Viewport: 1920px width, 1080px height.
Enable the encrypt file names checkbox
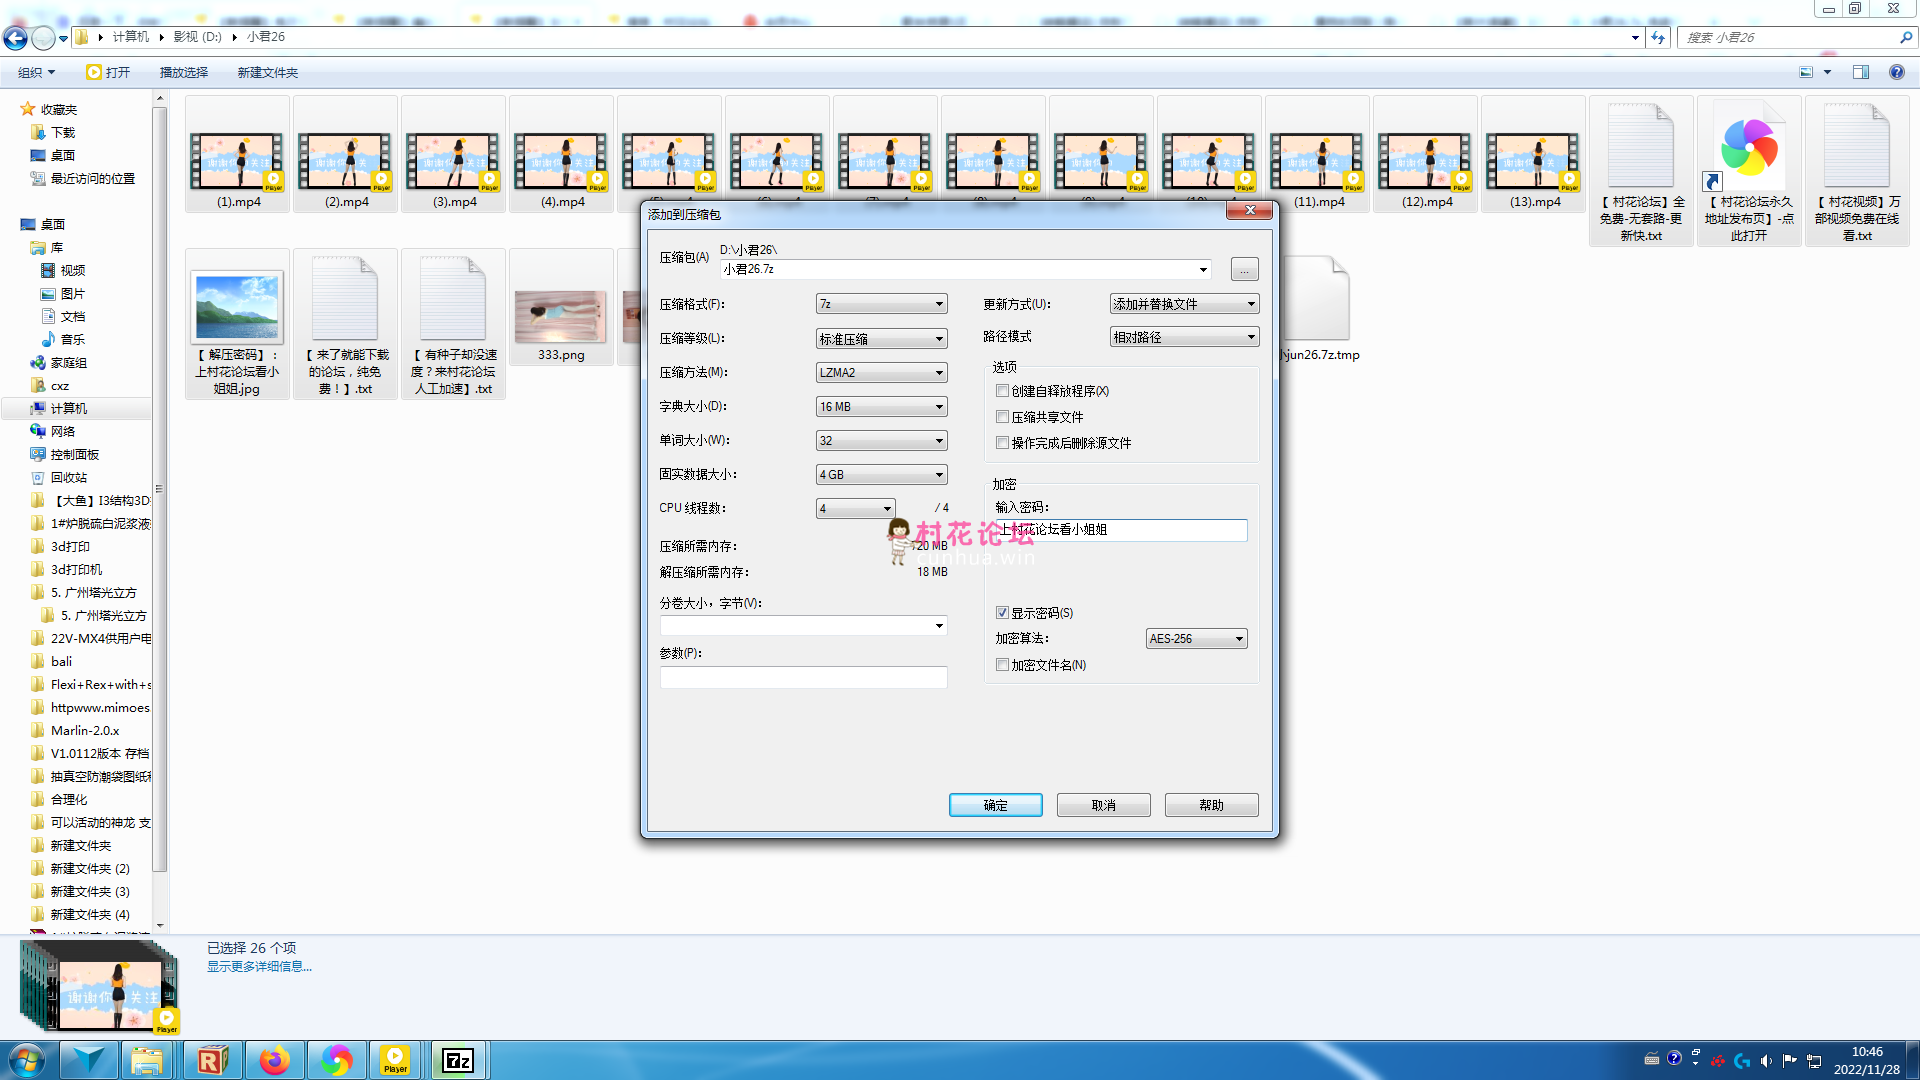click(x=1002, y=665)
